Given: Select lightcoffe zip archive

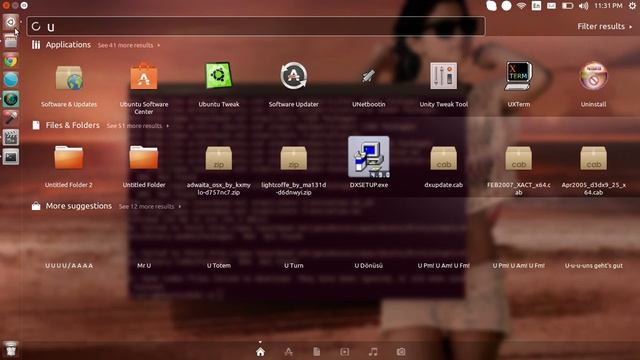Looking at the screenshot, I should click(x=293, y=158).
